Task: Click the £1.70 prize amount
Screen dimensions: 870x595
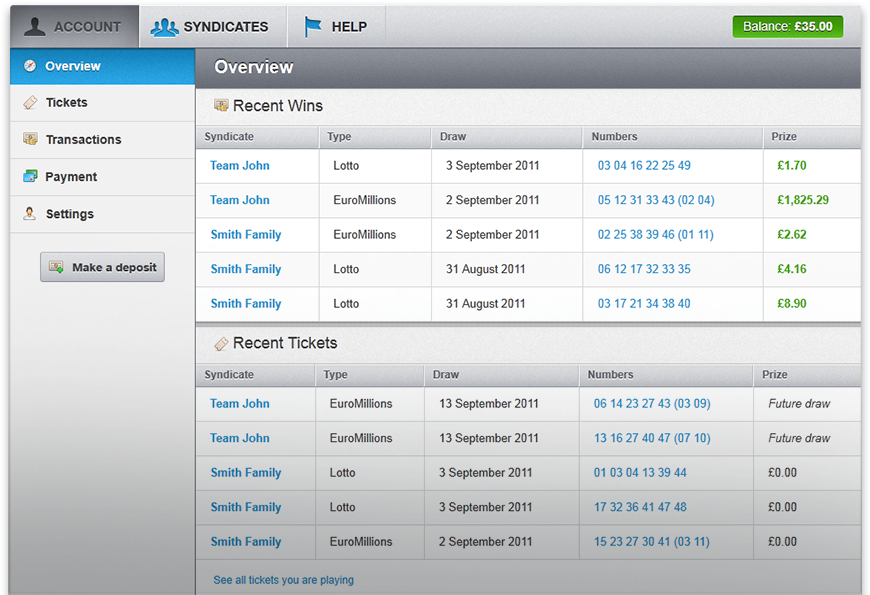Action: [x=792, y=165]
